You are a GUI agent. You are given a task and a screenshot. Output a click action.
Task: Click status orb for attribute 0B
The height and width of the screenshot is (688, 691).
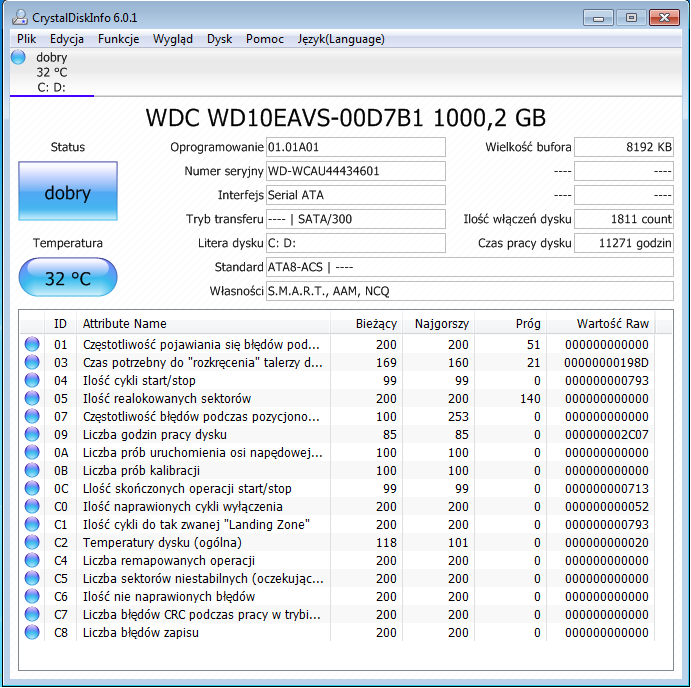coord(32,470)
